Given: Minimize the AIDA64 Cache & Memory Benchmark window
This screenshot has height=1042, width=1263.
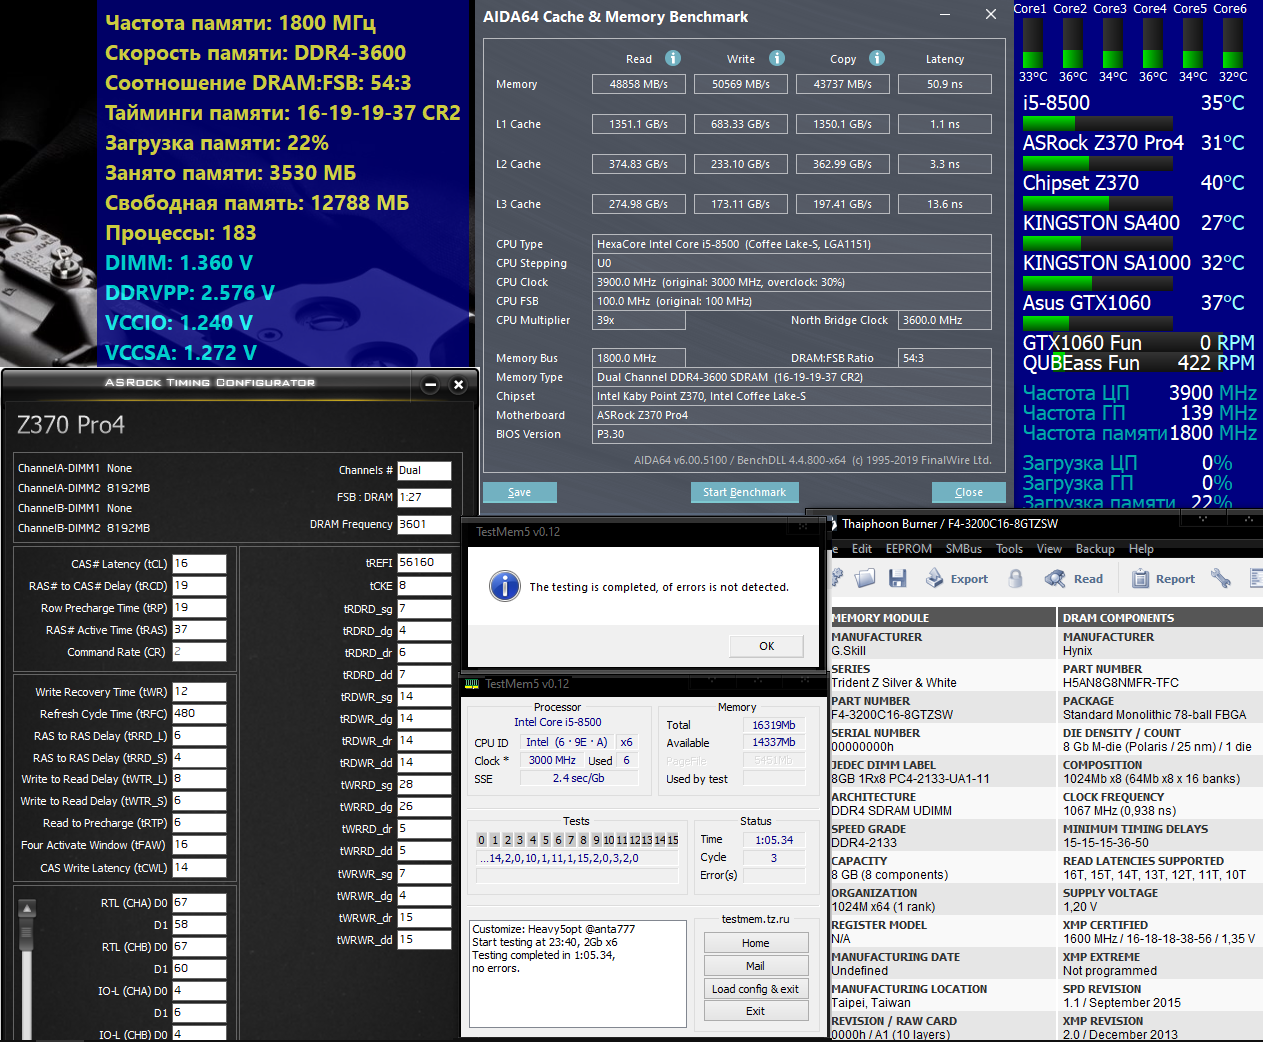Looking at the screenshot, I should (946, 15).
